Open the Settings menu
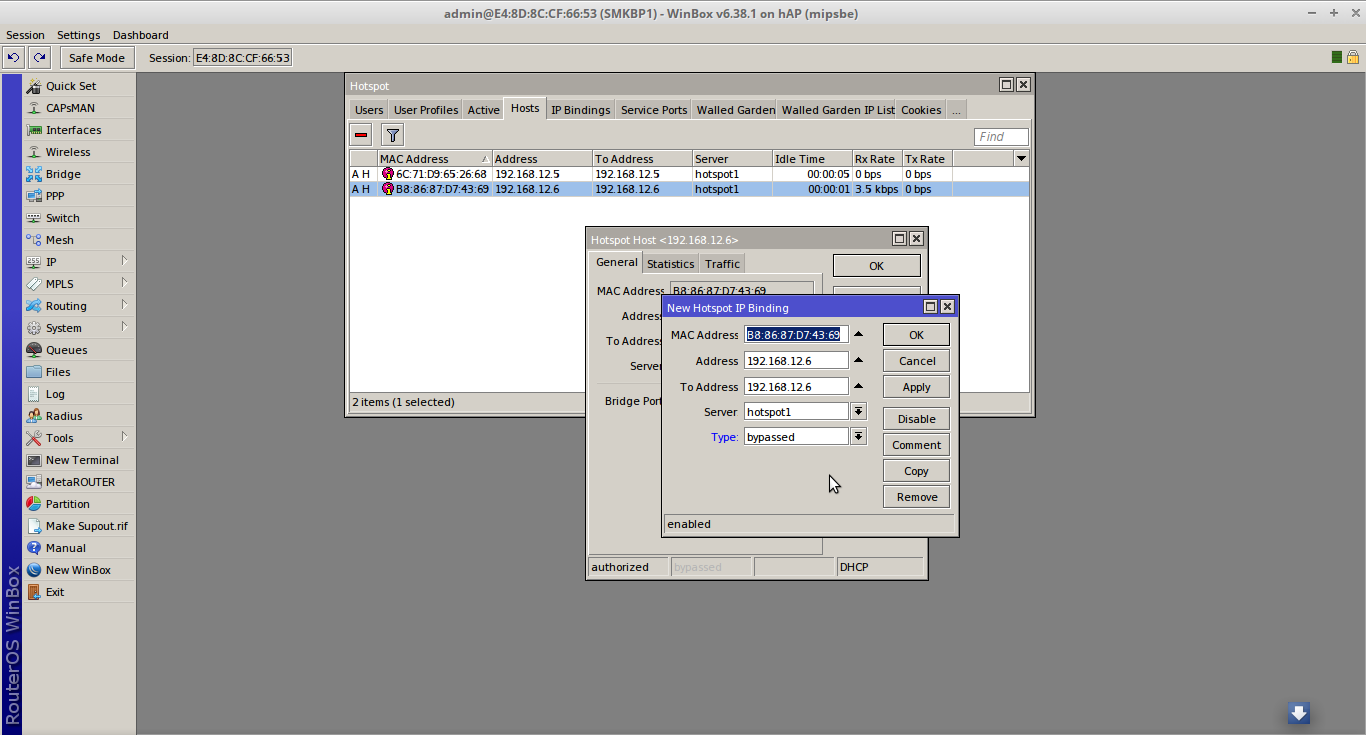The height and width of the screenshot is (735, 1366). 78,35
